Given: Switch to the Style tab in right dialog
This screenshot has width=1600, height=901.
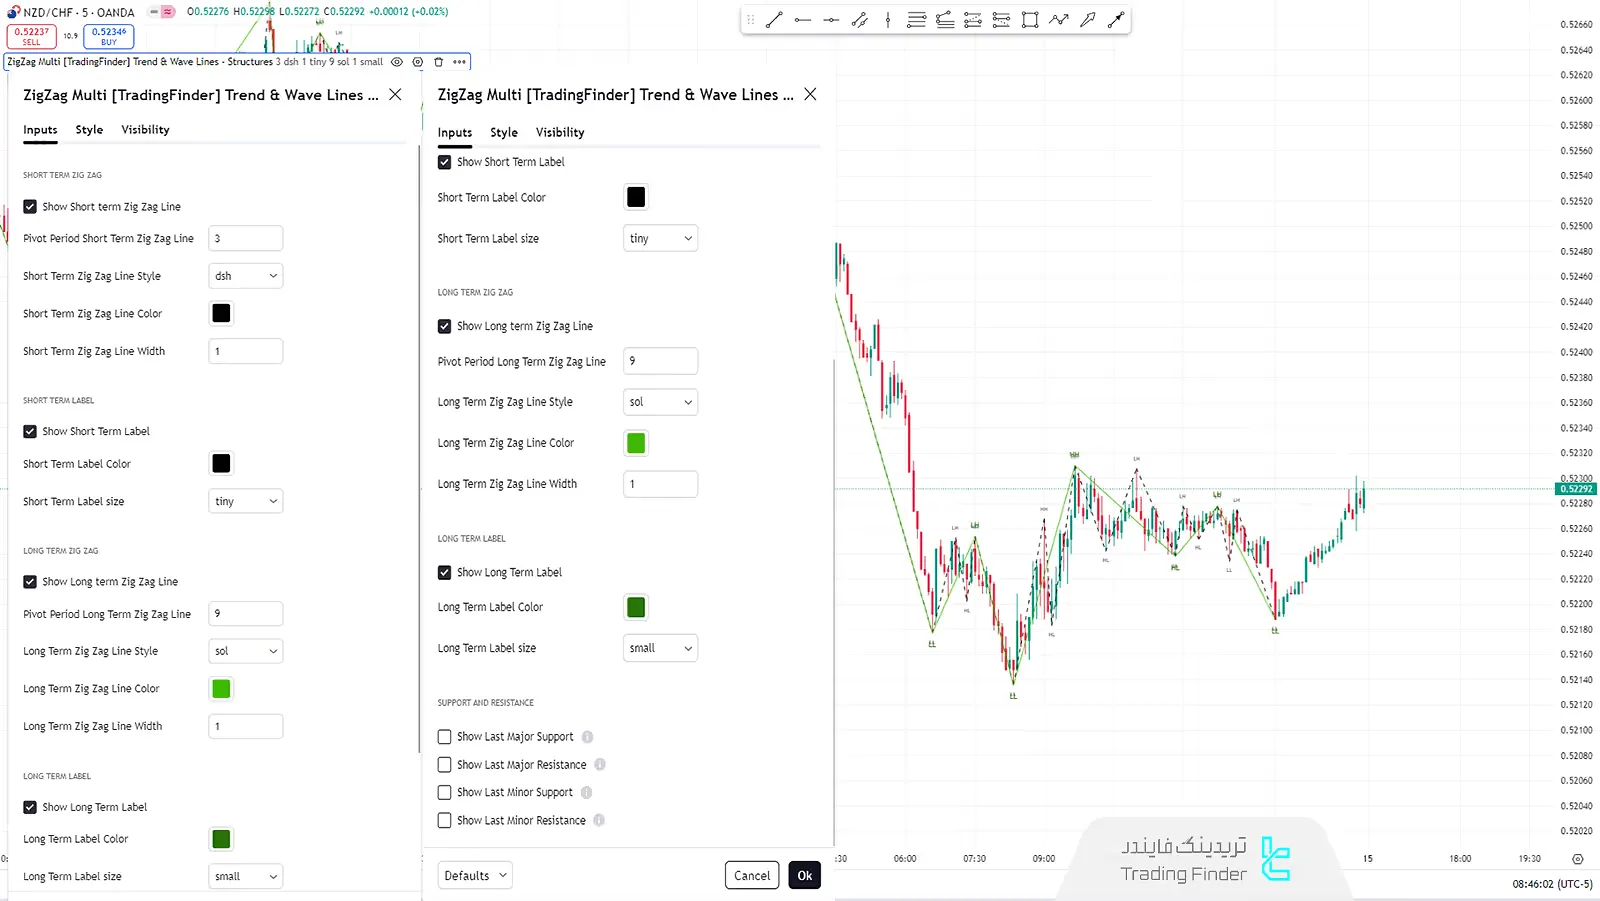Looking at the screenshot, I should [x=504, y=133].
